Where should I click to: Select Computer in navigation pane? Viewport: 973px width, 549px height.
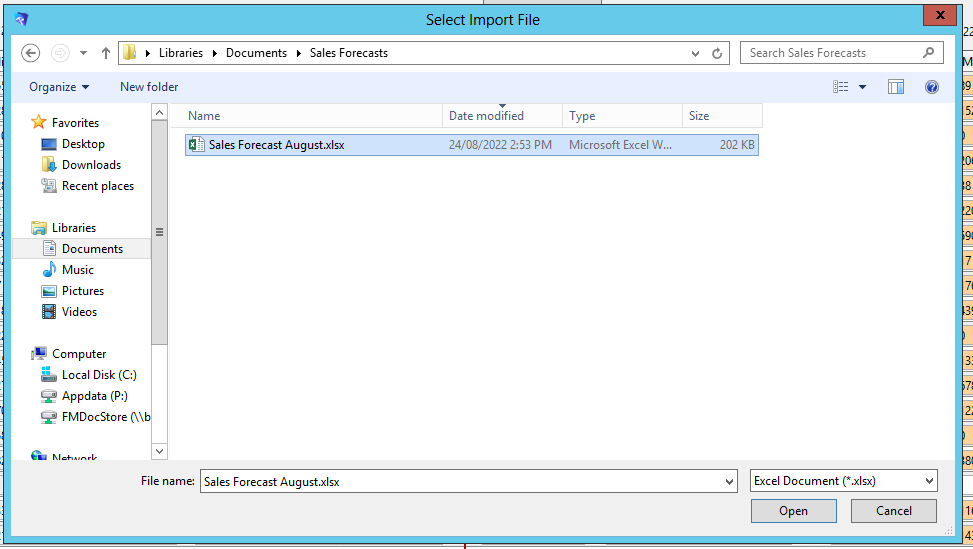pyautogui.click(x=79, y=354)
